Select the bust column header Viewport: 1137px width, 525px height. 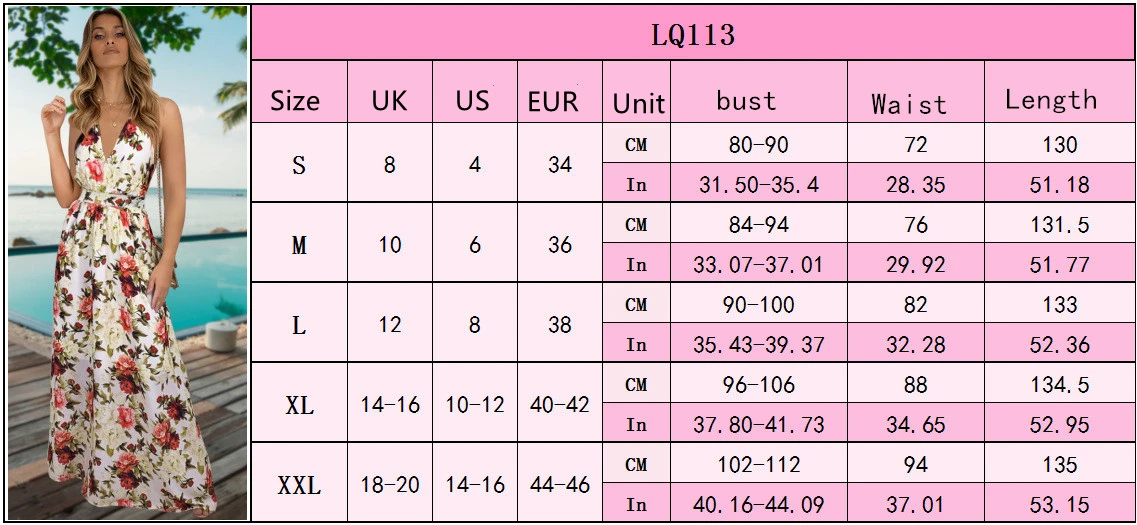(746, 101)
